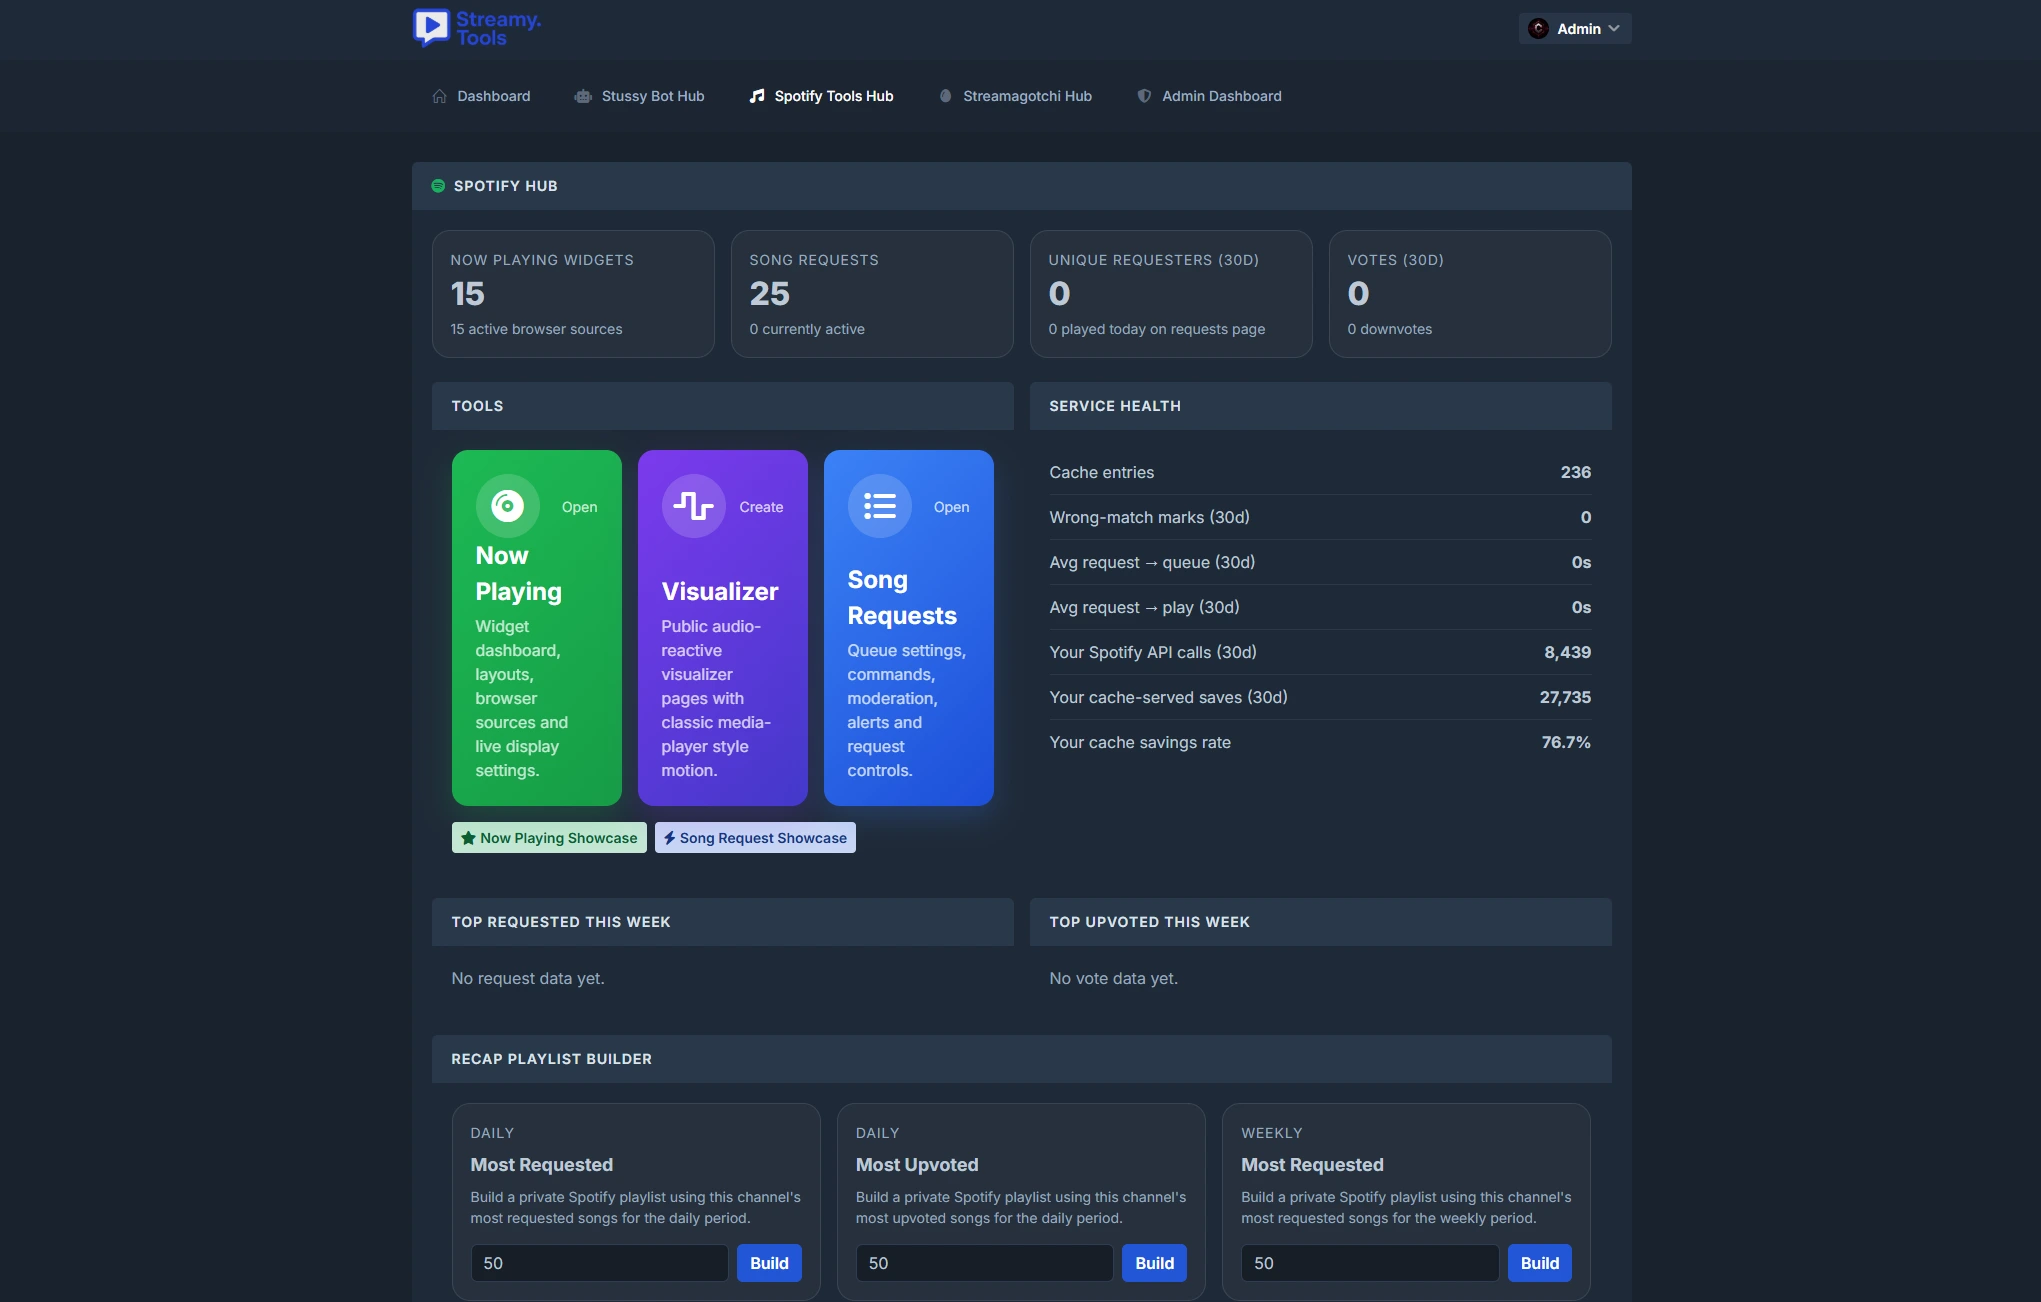Expand the Admin account dropdown chevron
The width and height of the screenshot is (2041, 1302).
click(x=1613, y=29)
